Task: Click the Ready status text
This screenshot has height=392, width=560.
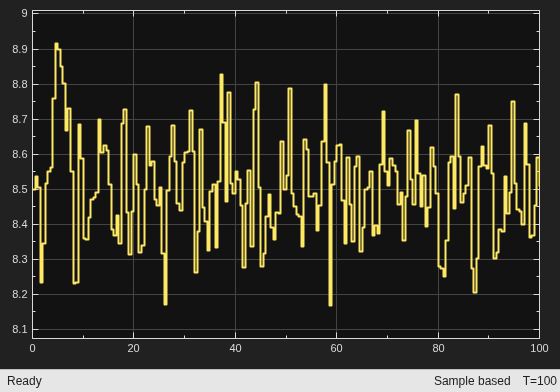Action: click(24, 381)
